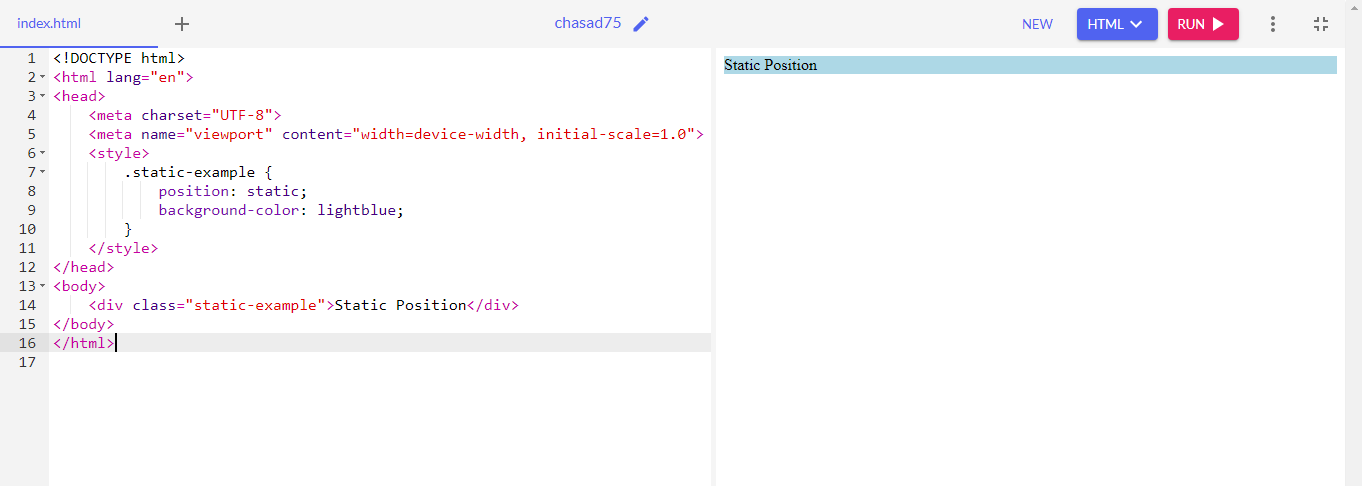
Task: Add a new file with plus icon
Action: pyautogui.click(x=182, y=24)
